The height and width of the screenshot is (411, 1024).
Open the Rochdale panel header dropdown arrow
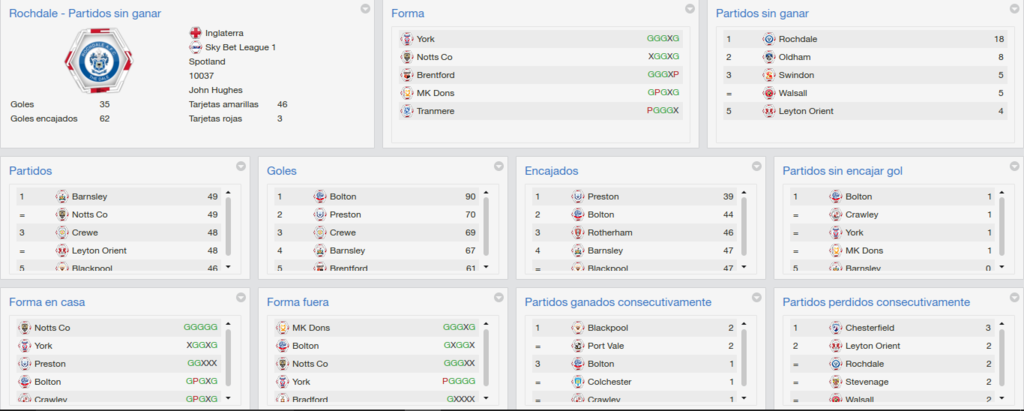point(366,9)
